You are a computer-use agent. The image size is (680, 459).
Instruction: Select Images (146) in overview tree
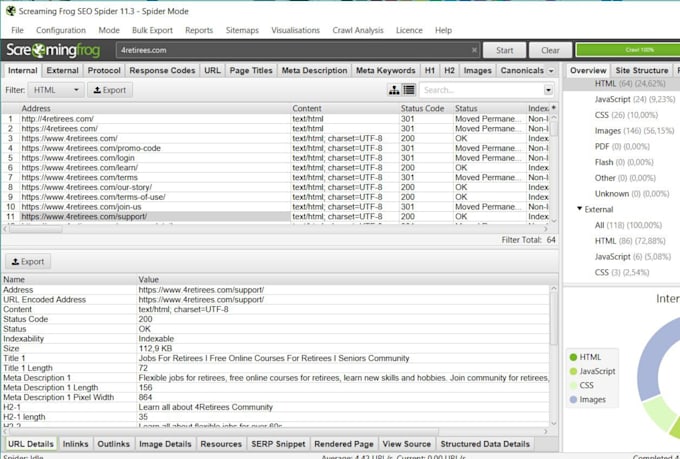tap(634, 131)
